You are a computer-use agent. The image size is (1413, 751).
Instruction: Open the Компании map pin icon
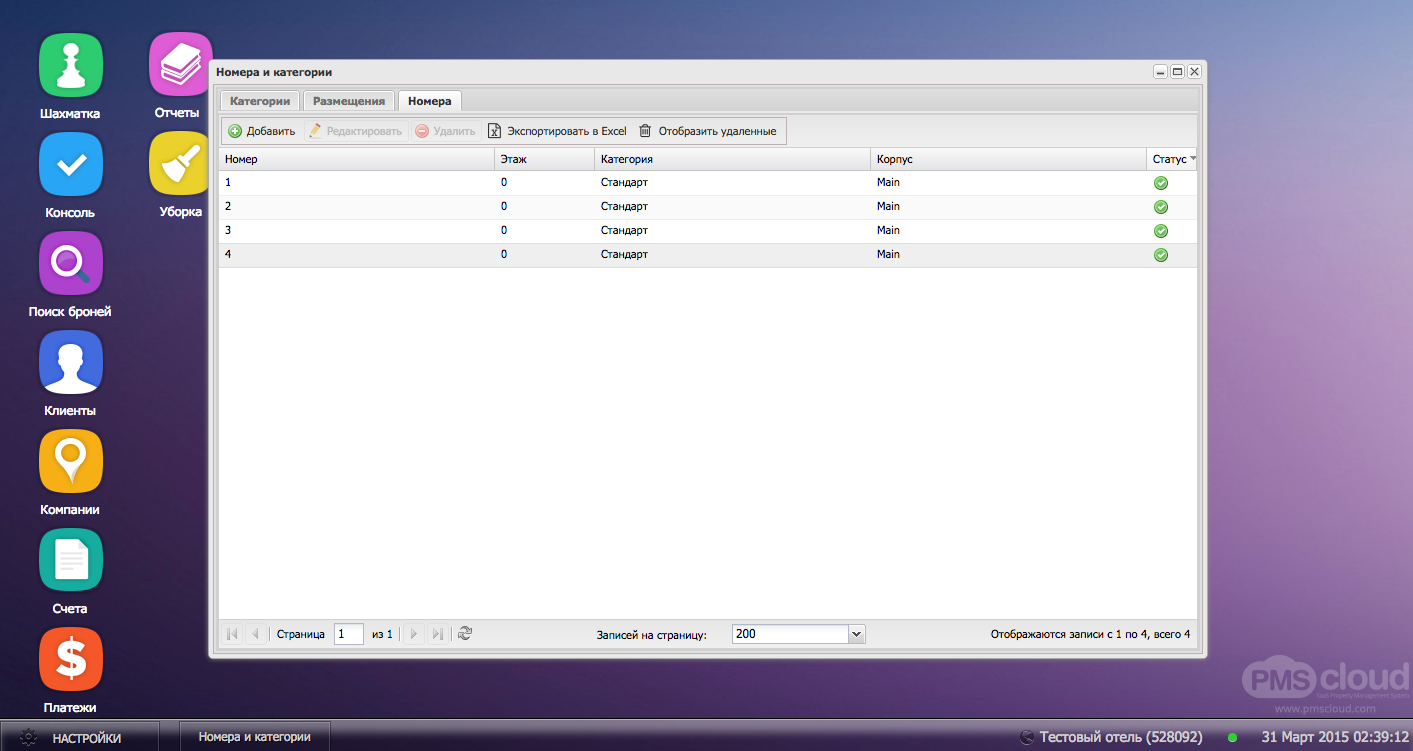70,461
